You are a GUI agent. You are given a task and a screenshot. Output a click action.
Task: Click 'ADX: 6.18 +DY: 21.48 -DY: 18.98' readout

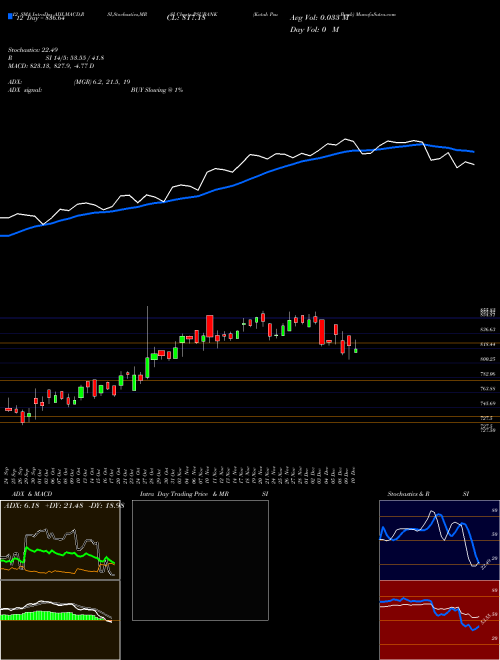pos(64,506)
